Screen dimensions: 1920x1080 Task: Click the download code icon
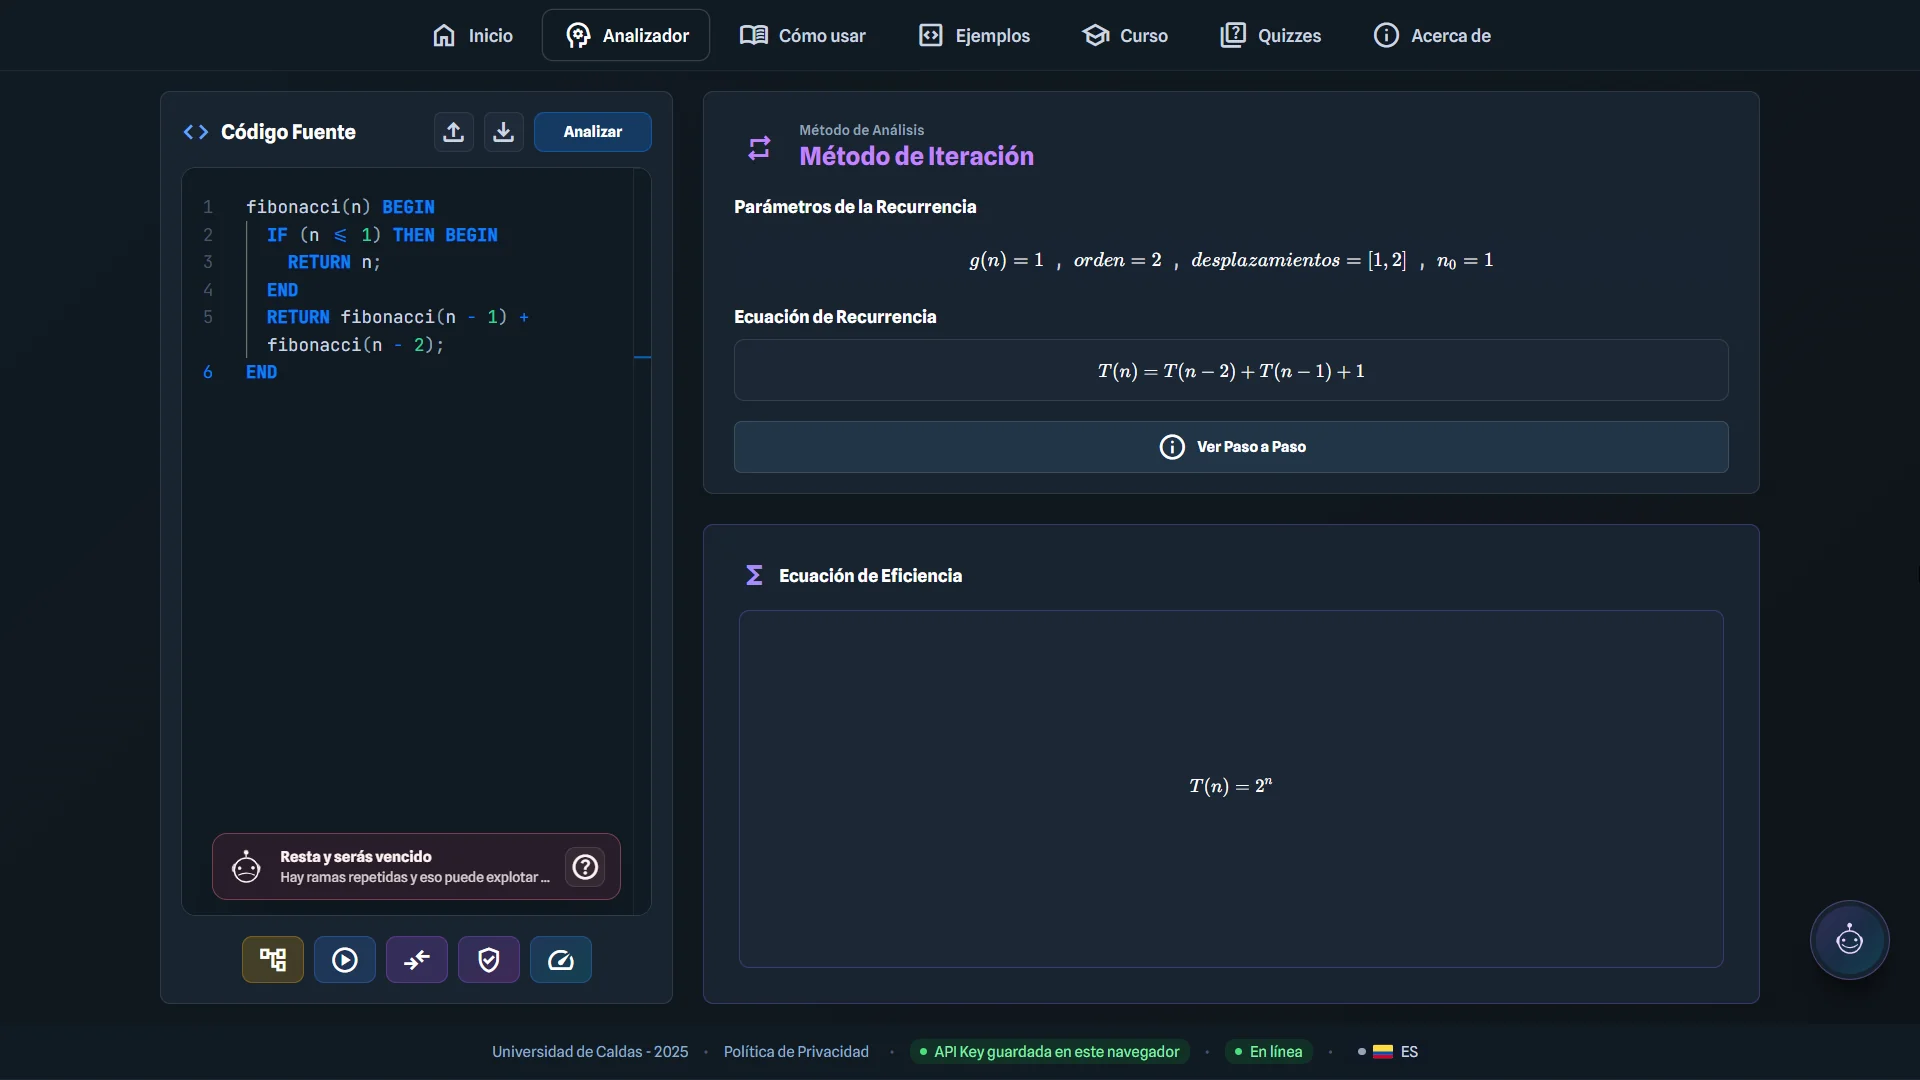[503, 132]
